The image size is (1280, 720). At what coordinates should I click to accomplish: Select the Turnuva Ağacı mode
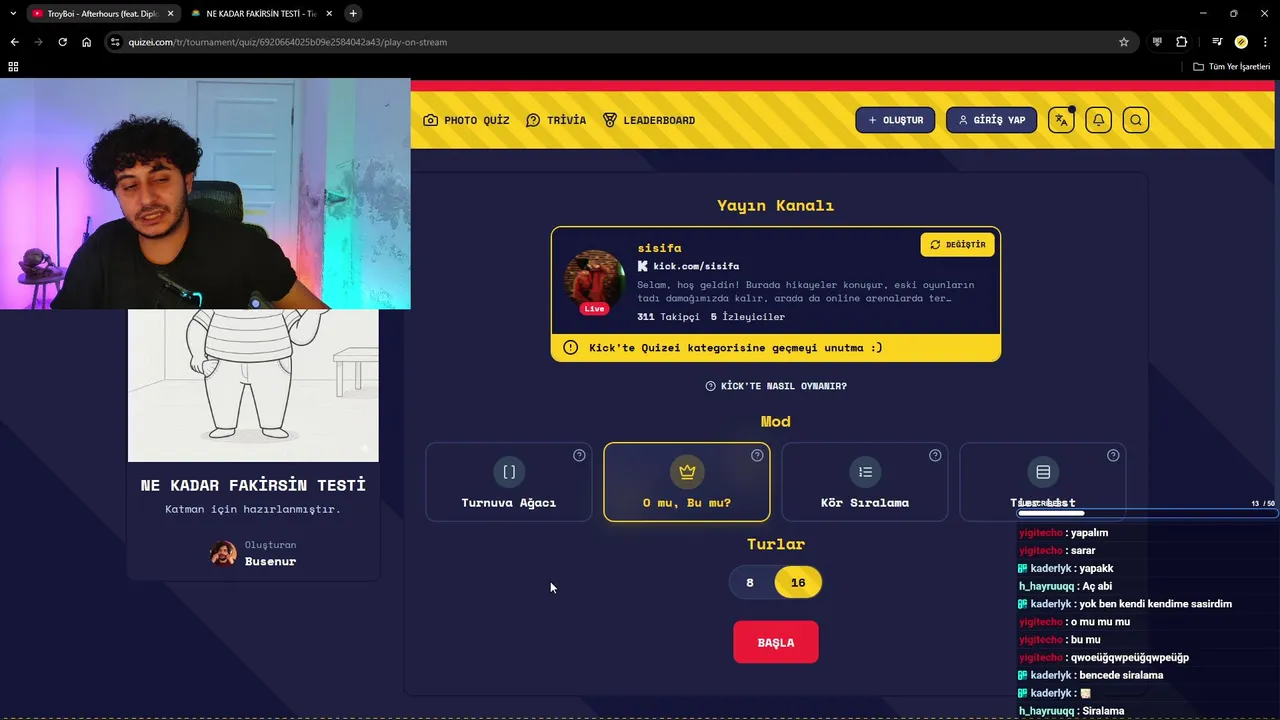pos(509,482)
